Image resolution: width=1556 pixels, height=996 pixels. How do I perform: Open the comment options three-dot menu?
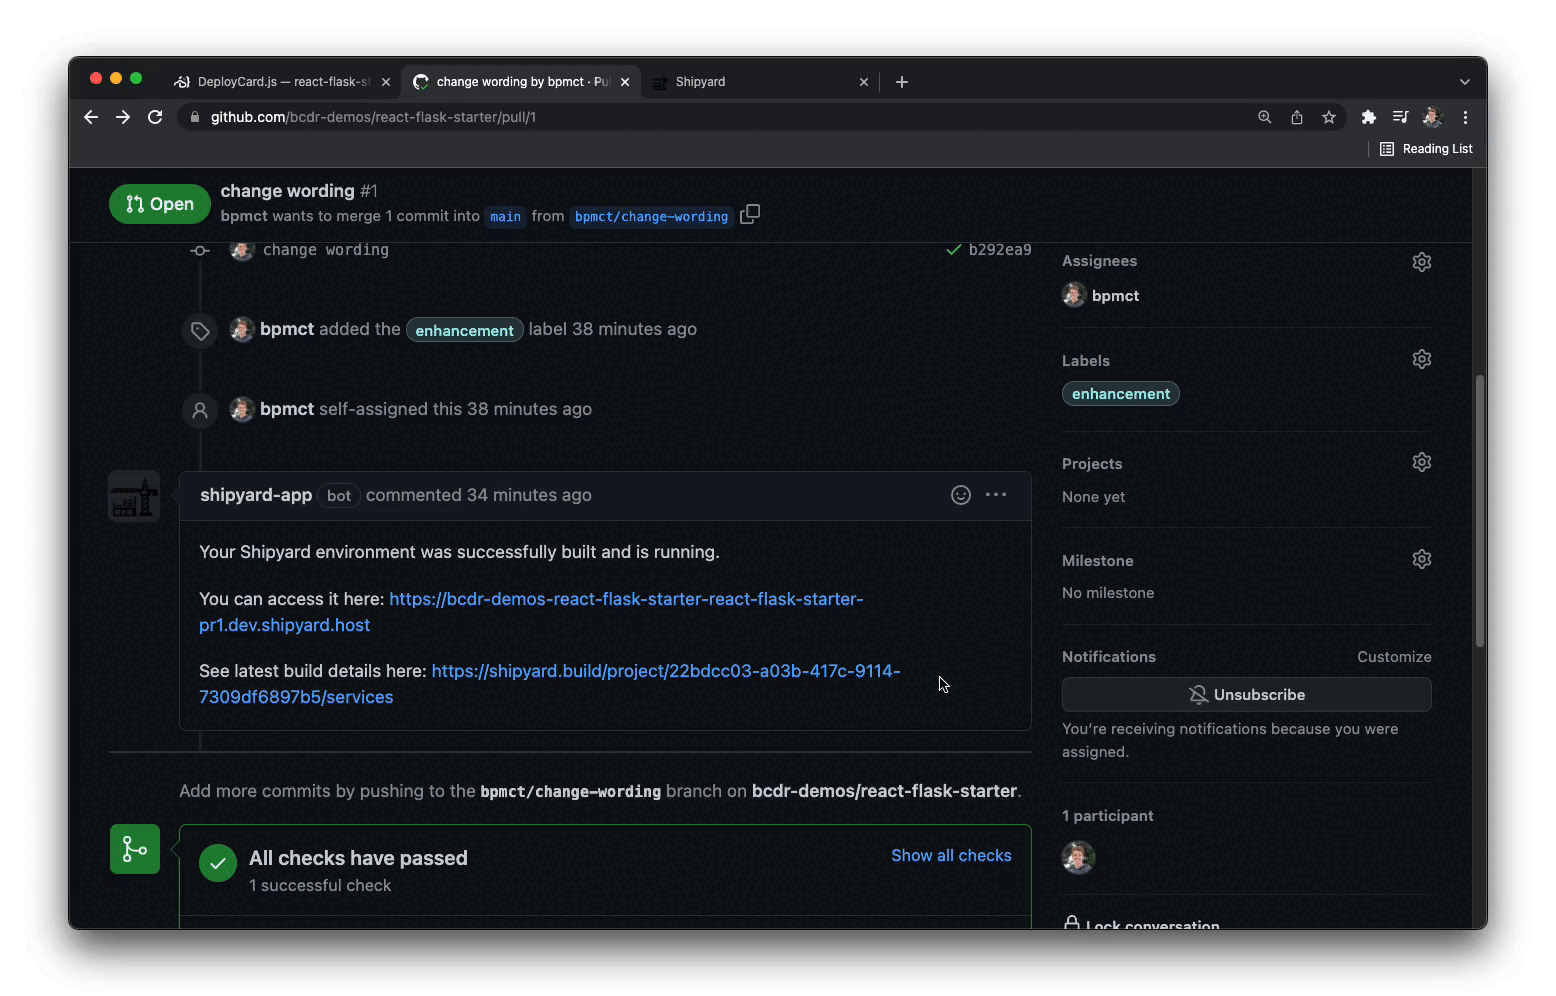click(996, 495)
